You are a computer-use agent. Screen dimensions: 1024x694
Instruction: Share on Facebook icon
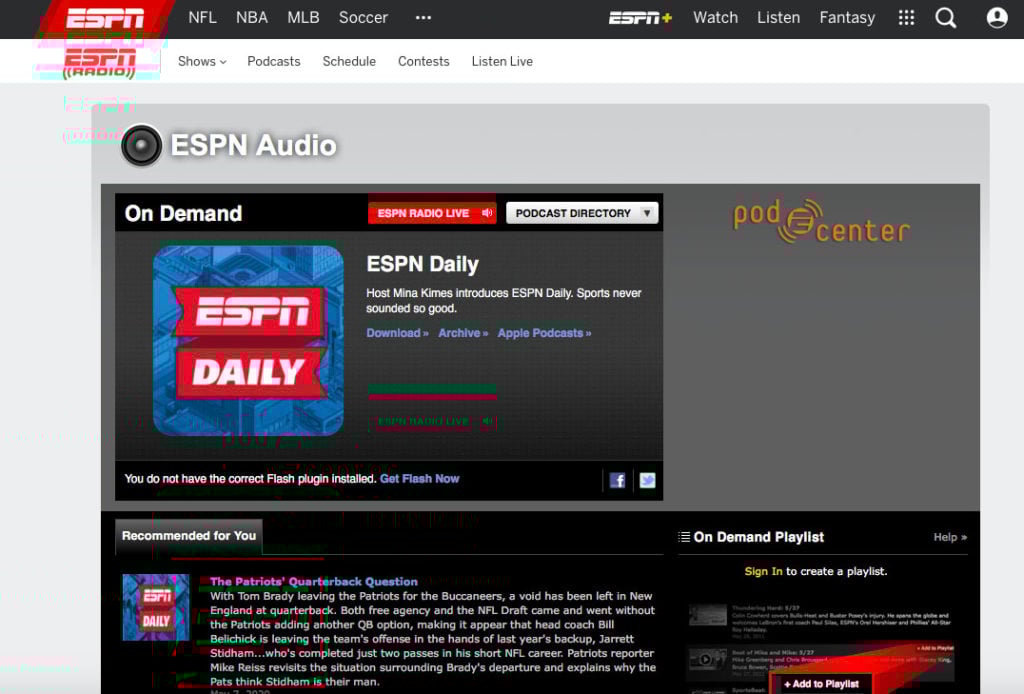(617, 481)
